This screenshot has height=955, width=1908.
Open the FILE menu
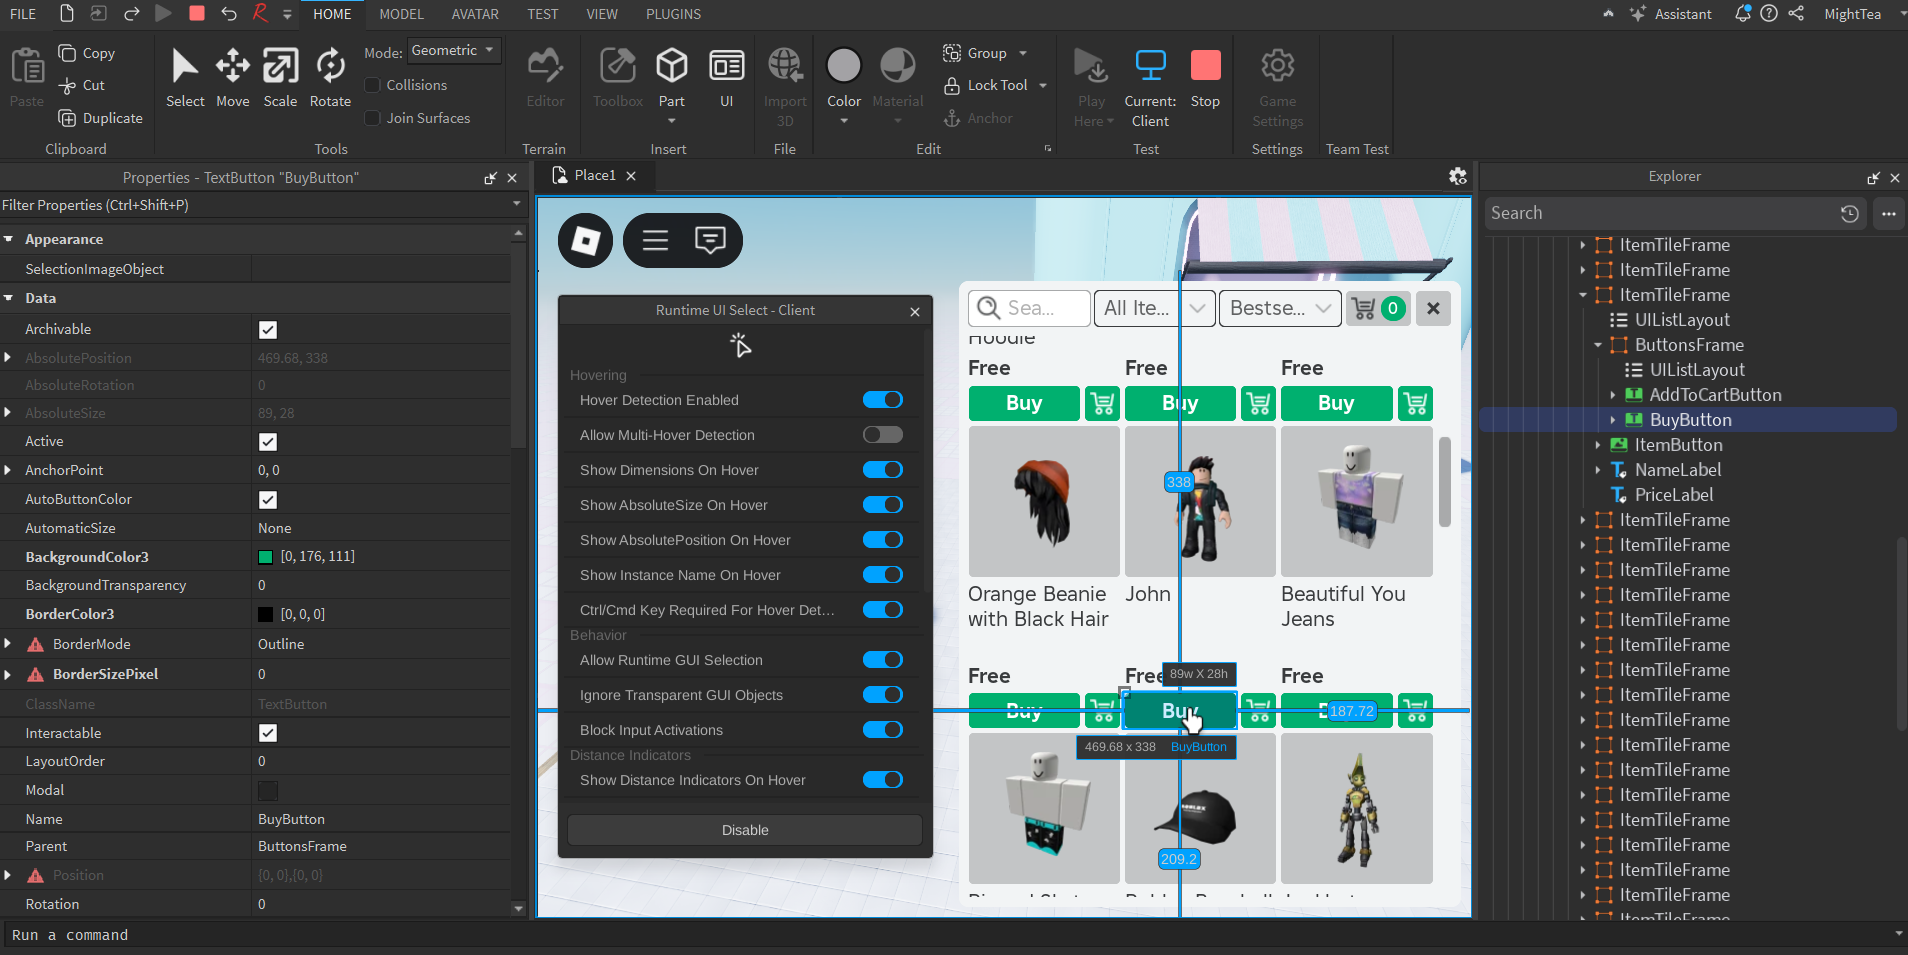coord(23,14)
